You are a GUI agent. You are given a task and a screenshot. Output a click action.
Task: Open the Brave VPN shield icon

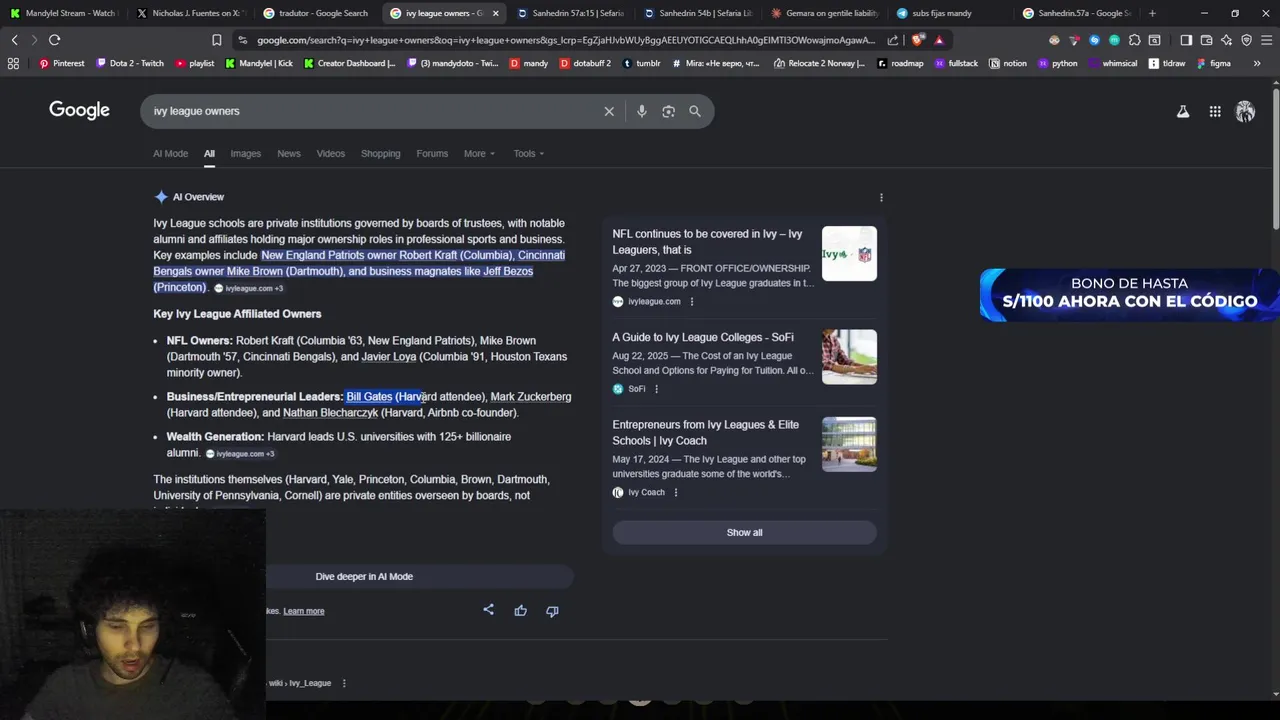(1246, 40)
